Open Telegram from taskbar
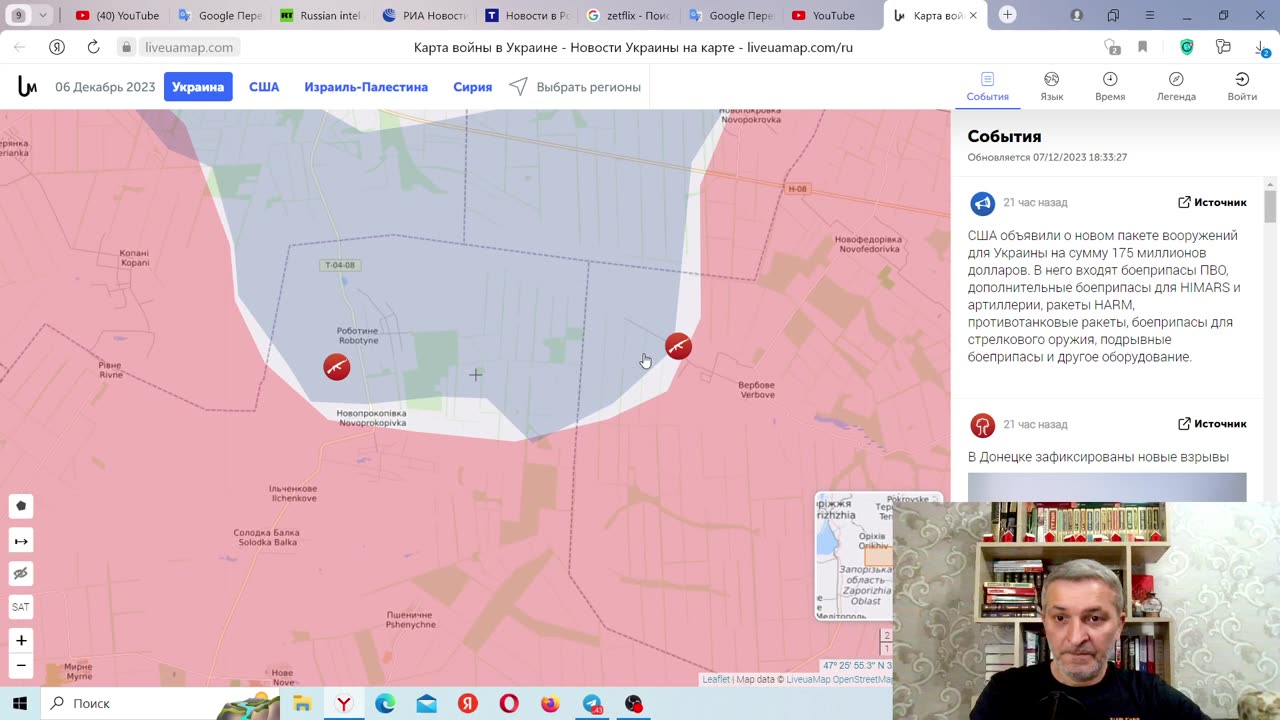1280x720 pixels. point(592,704)
